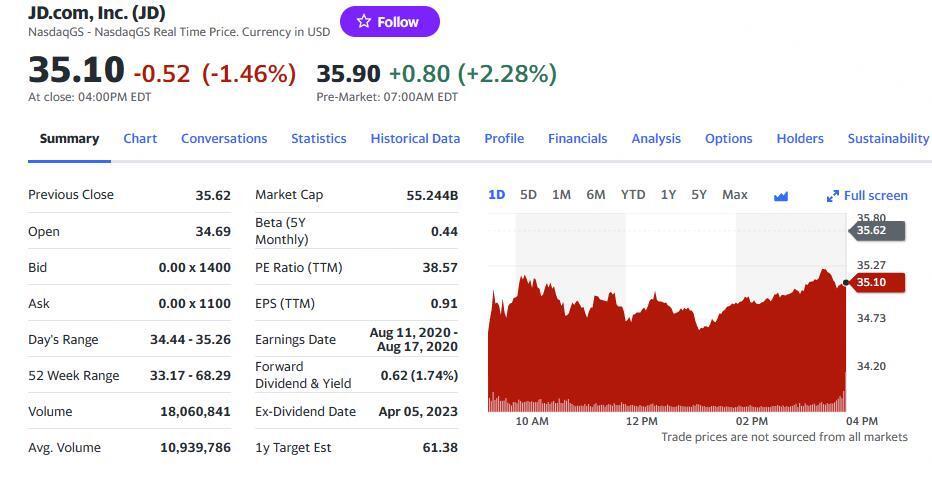Open the Options tab
The width and height of the screenshot is (932, 490).
click(728, 139)
